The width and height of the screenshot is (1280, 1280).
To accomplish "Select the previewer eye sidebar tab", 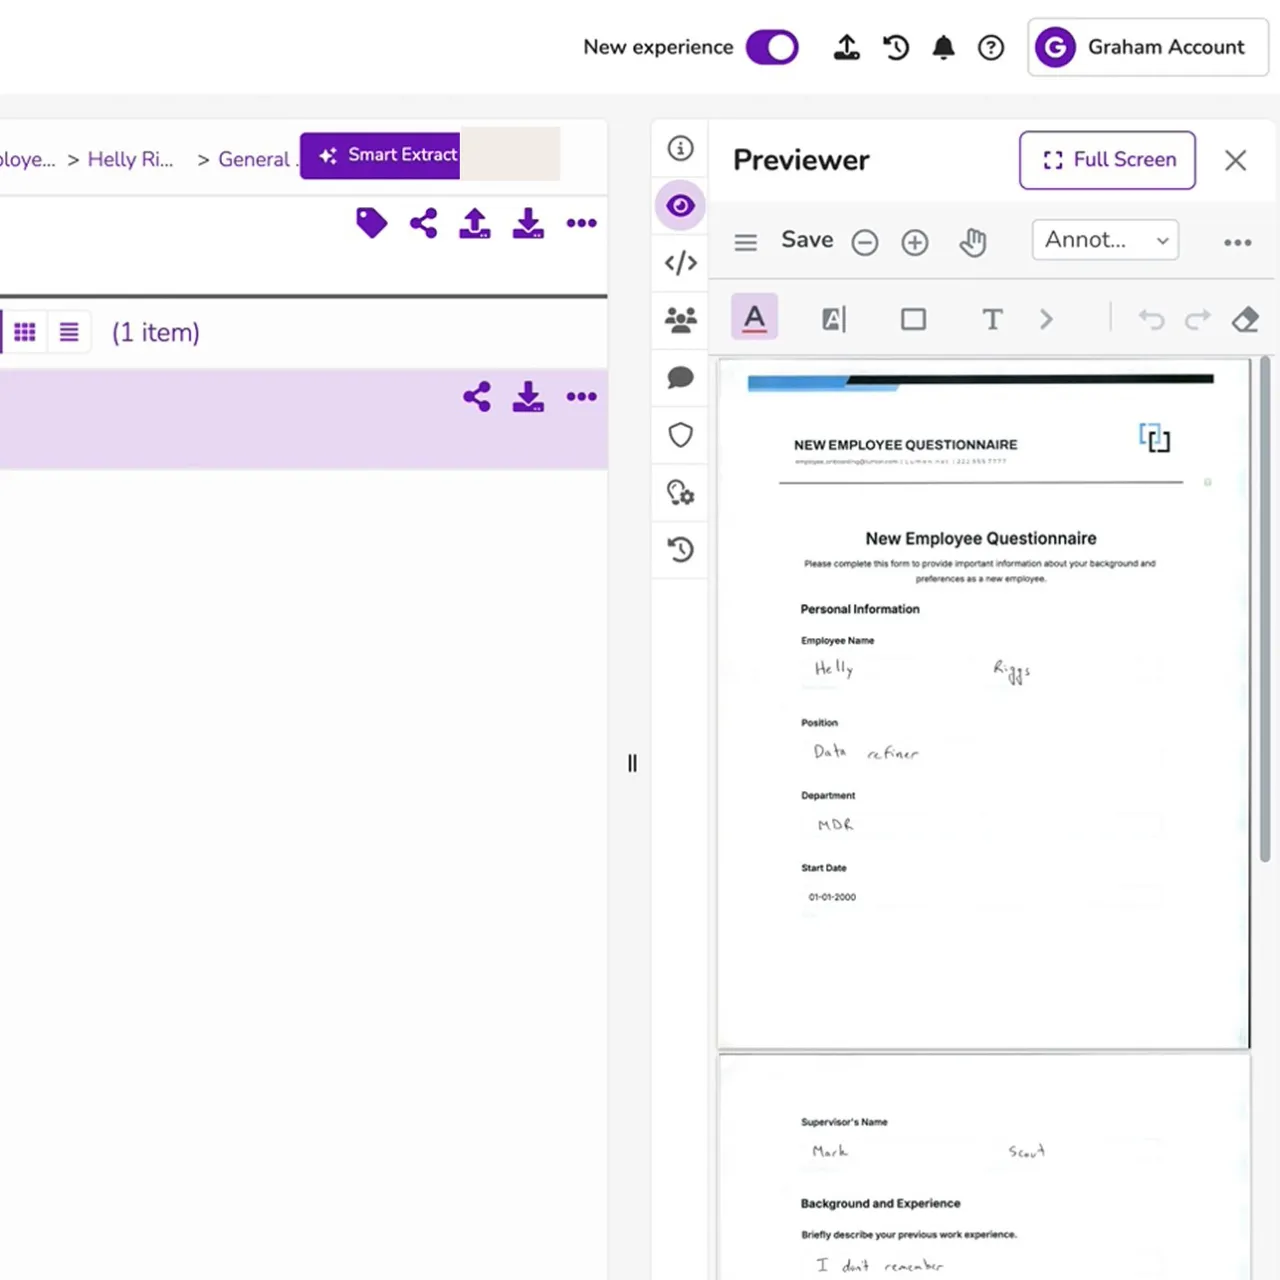I will (680, 205).
